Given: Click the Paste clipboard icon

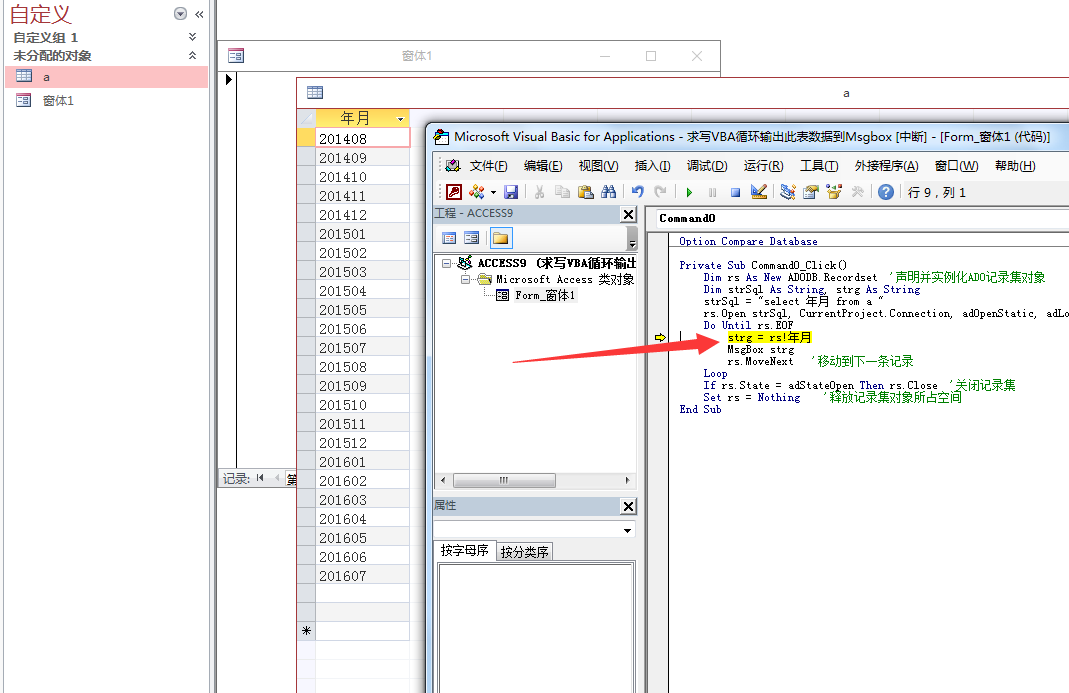Looking at the screenshot, I should 586,192.
